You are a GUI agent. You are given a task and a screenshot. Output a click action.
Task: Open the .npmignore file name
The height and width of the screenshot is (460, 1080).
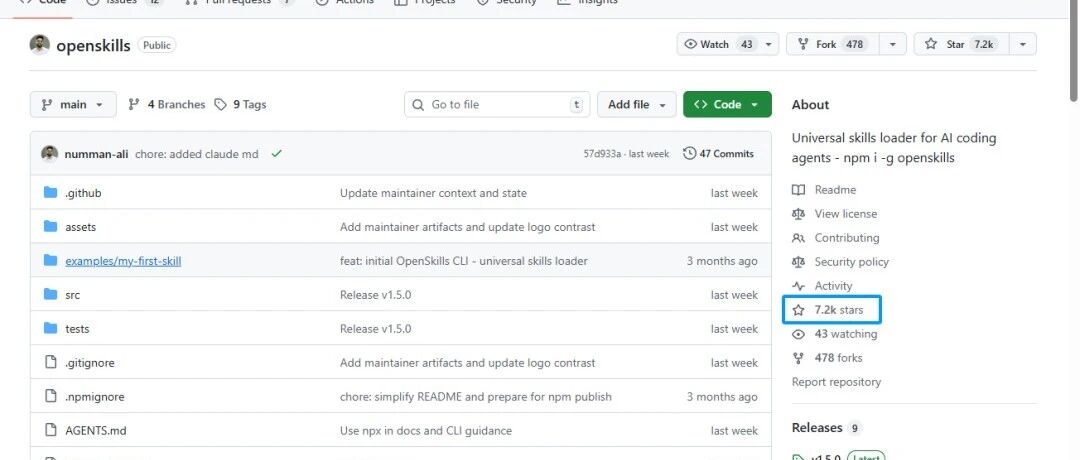95,397
